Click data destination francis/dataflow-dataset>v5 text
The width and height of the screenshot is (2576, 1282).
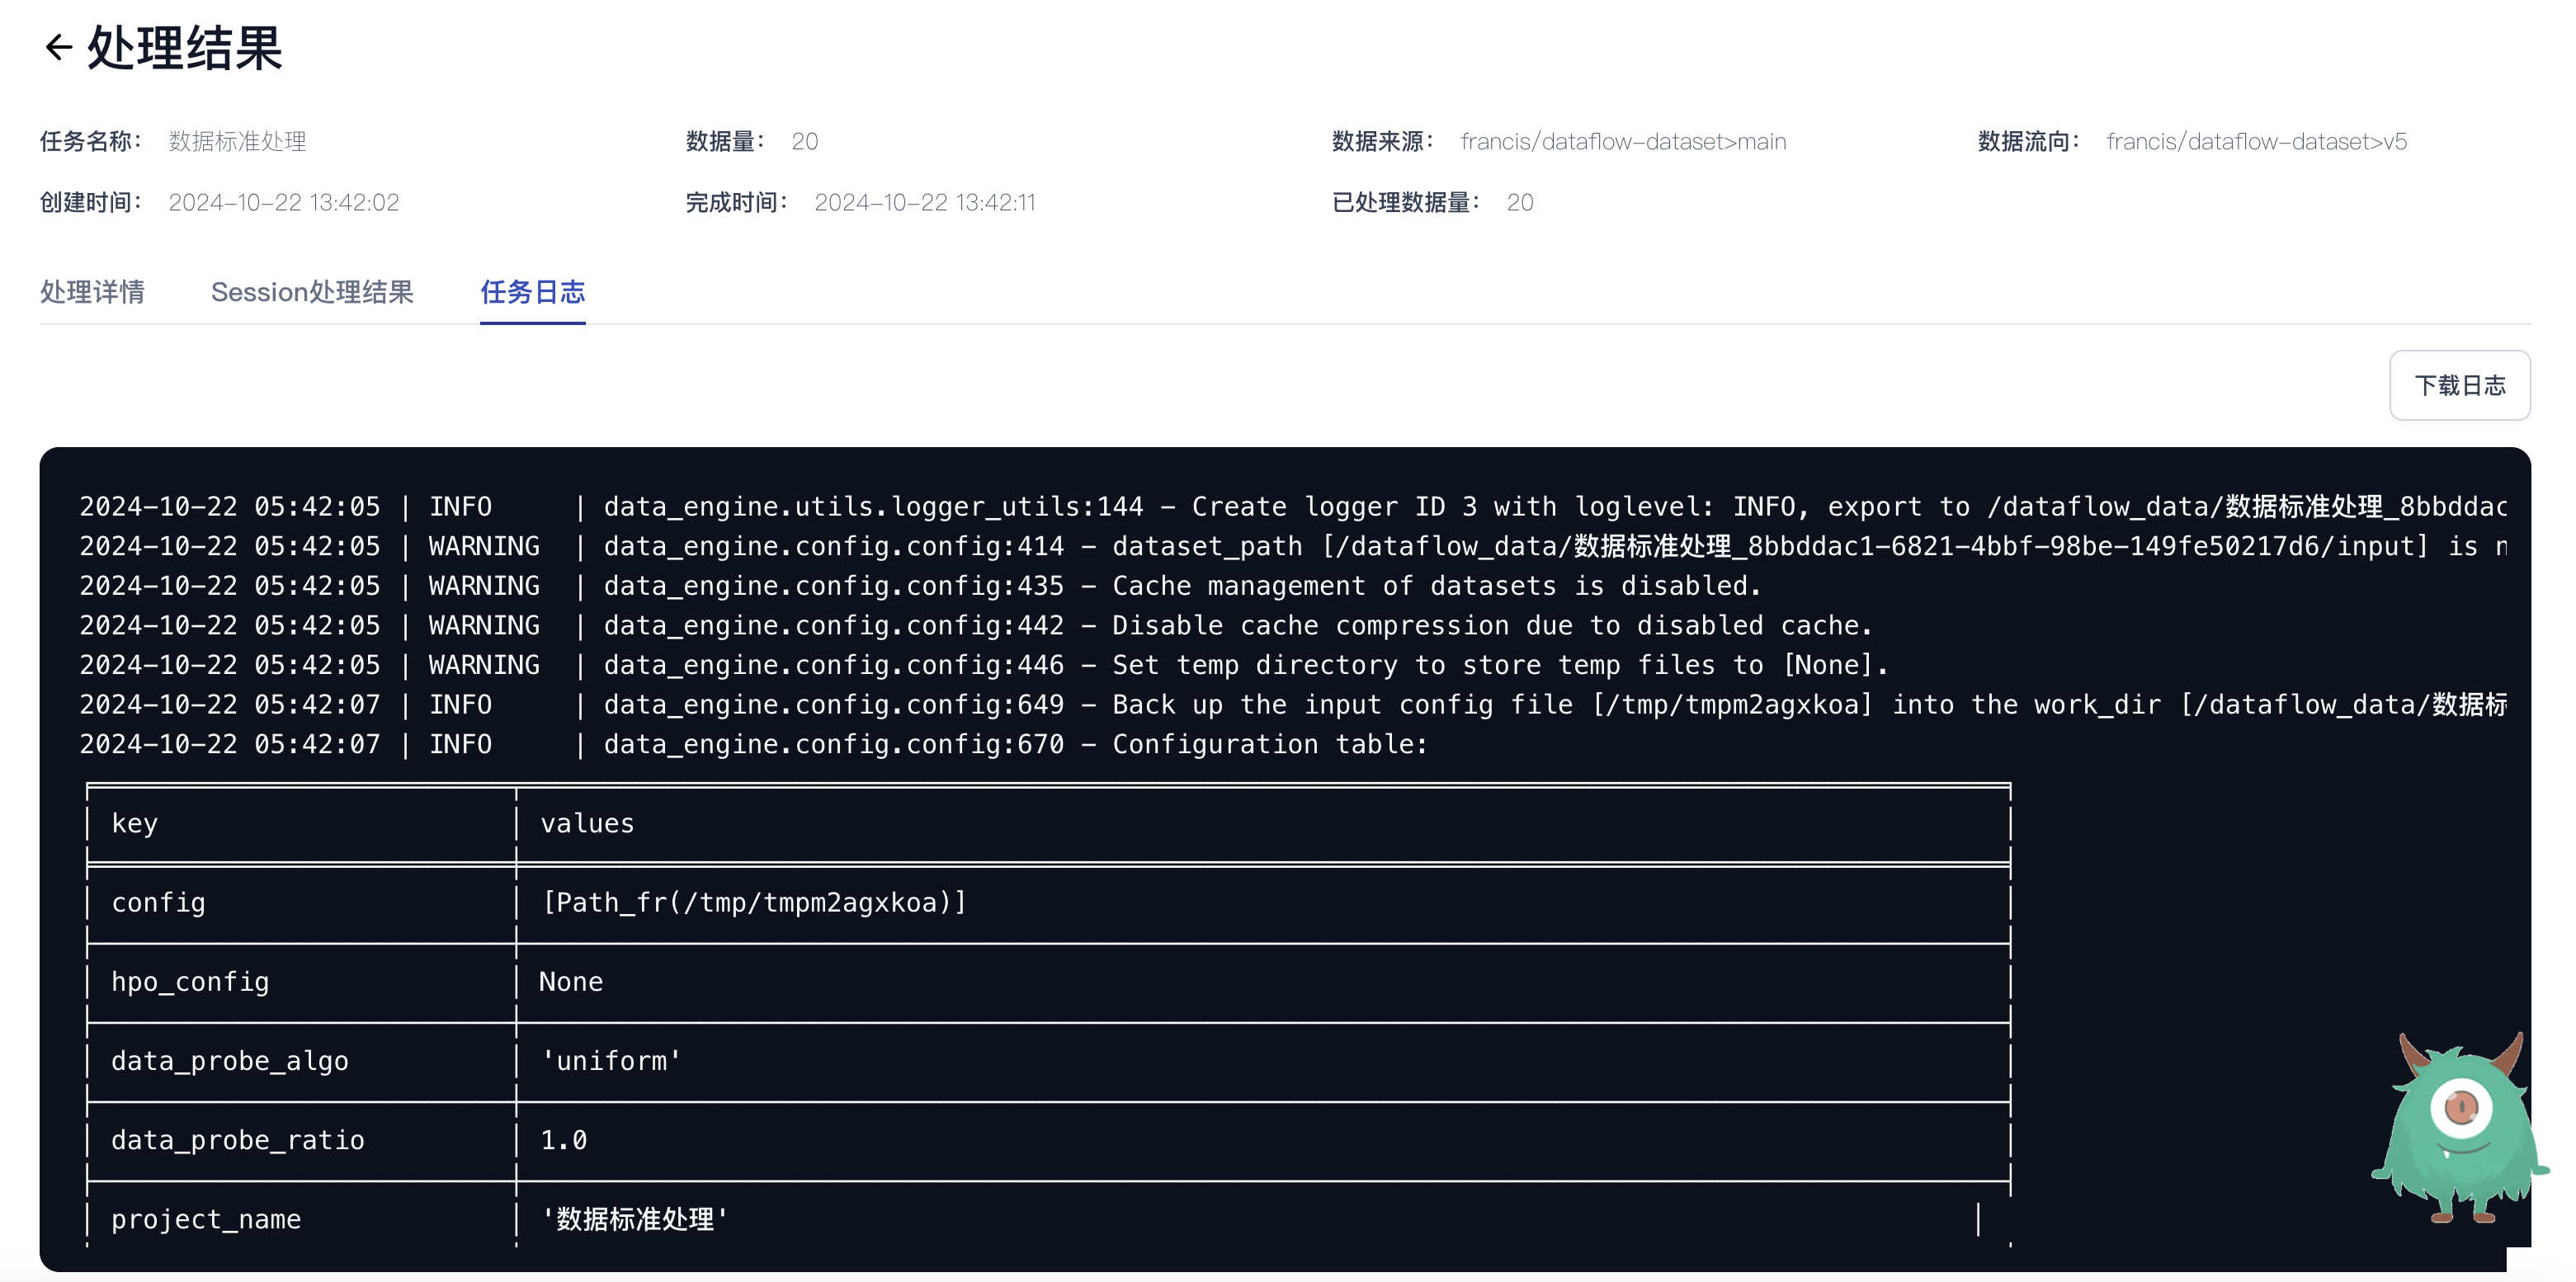(2255, 142)
